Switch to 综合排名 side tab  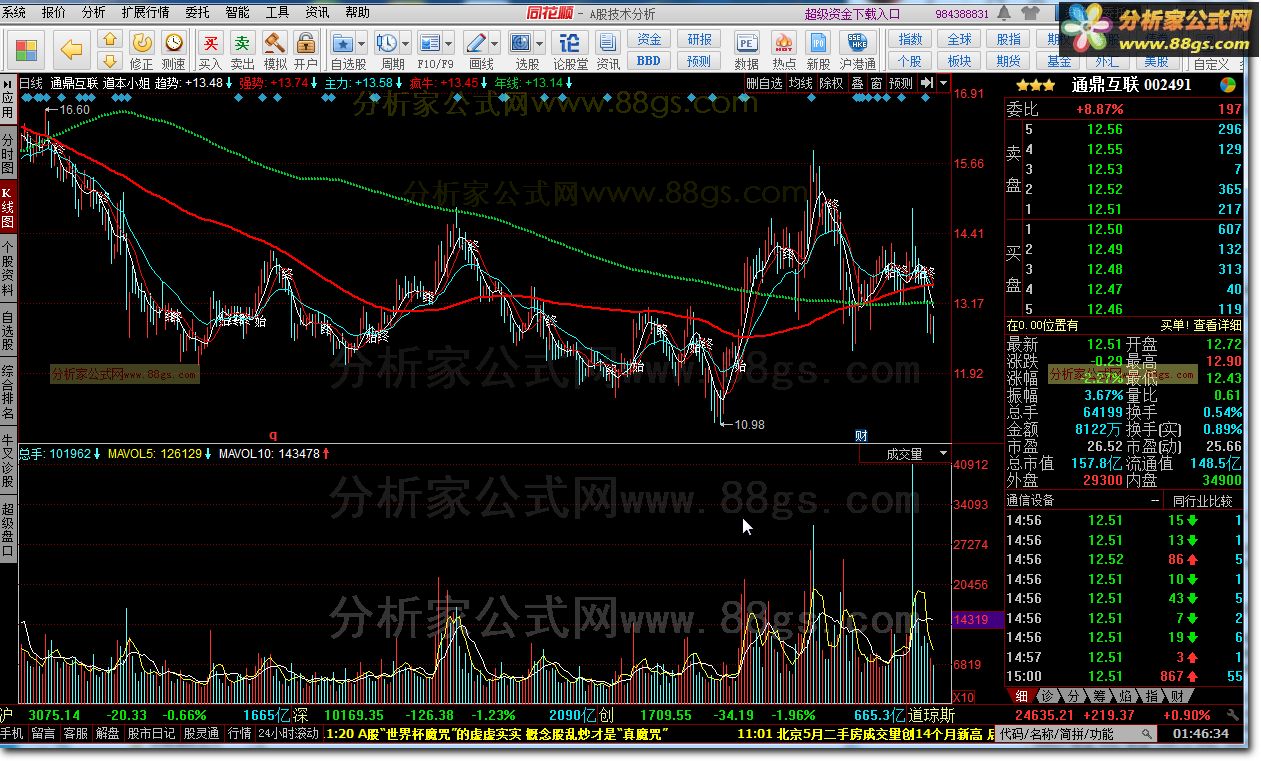(8, 393)
